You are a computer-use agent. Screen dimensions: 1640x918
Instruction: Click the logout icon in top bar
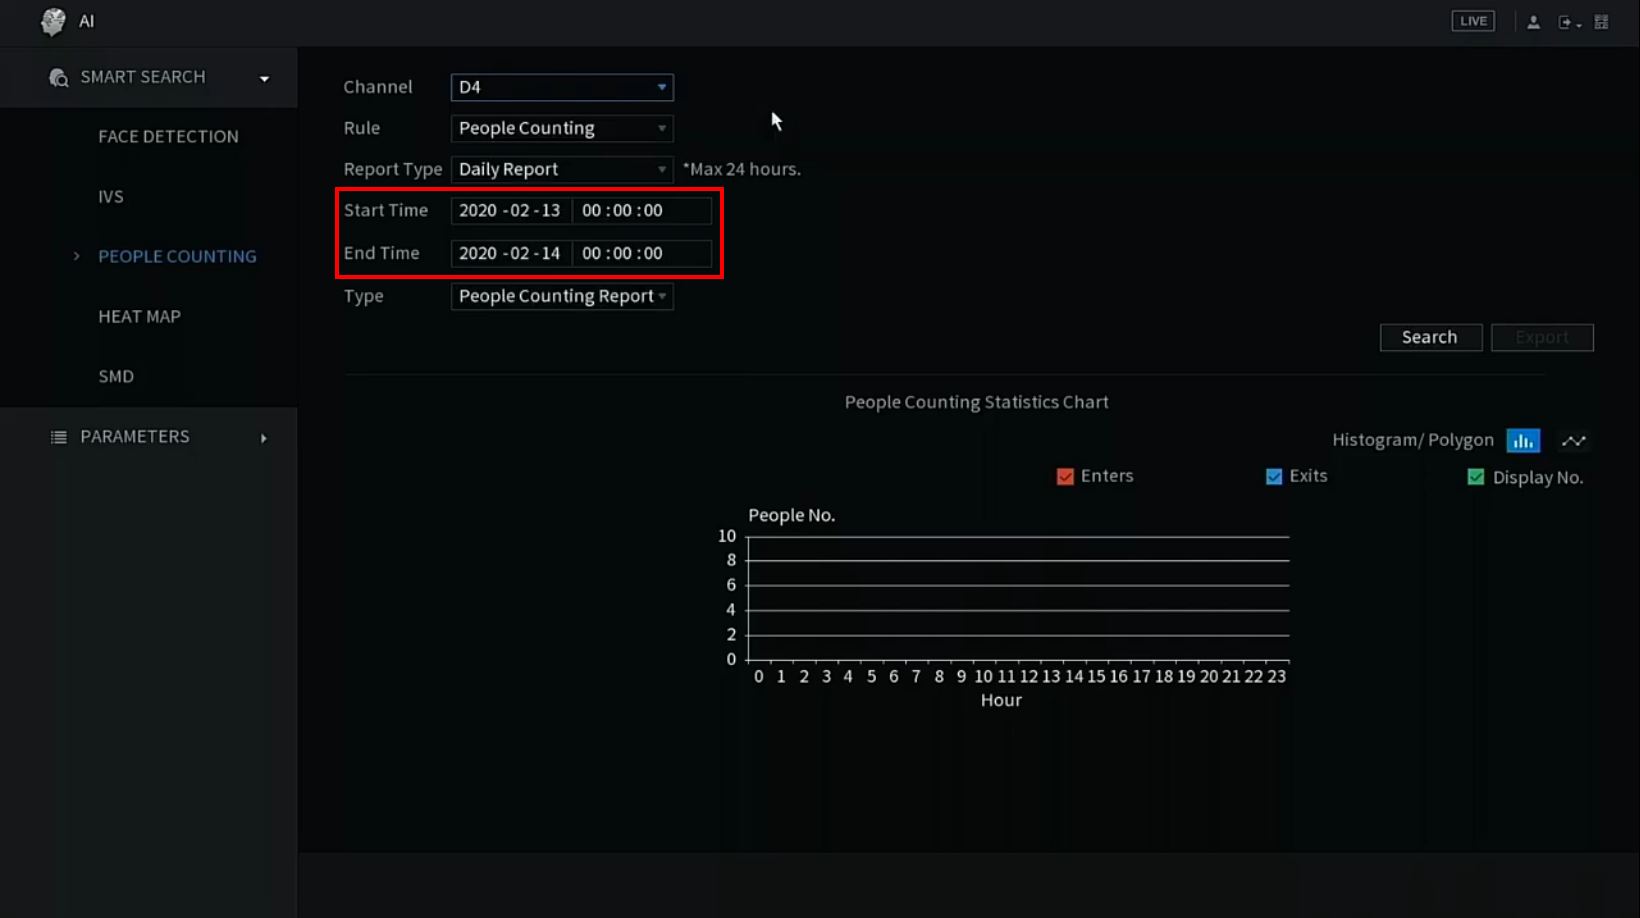point(1568,22)
